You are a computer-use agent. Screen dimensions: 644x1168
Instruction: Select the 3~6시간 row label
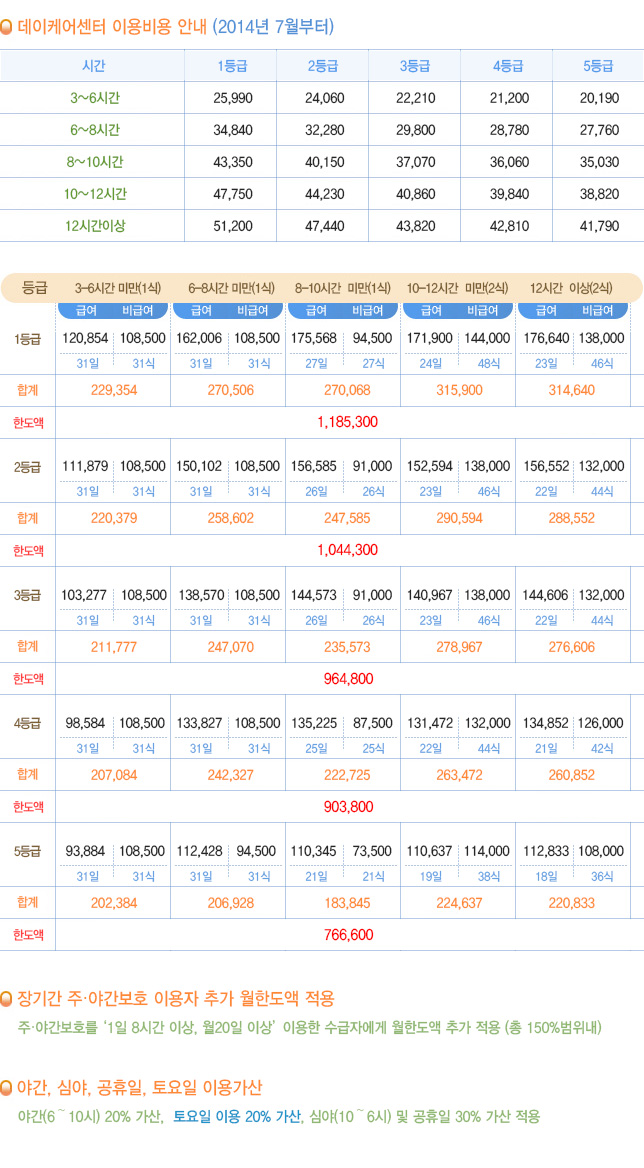(93, 98)
